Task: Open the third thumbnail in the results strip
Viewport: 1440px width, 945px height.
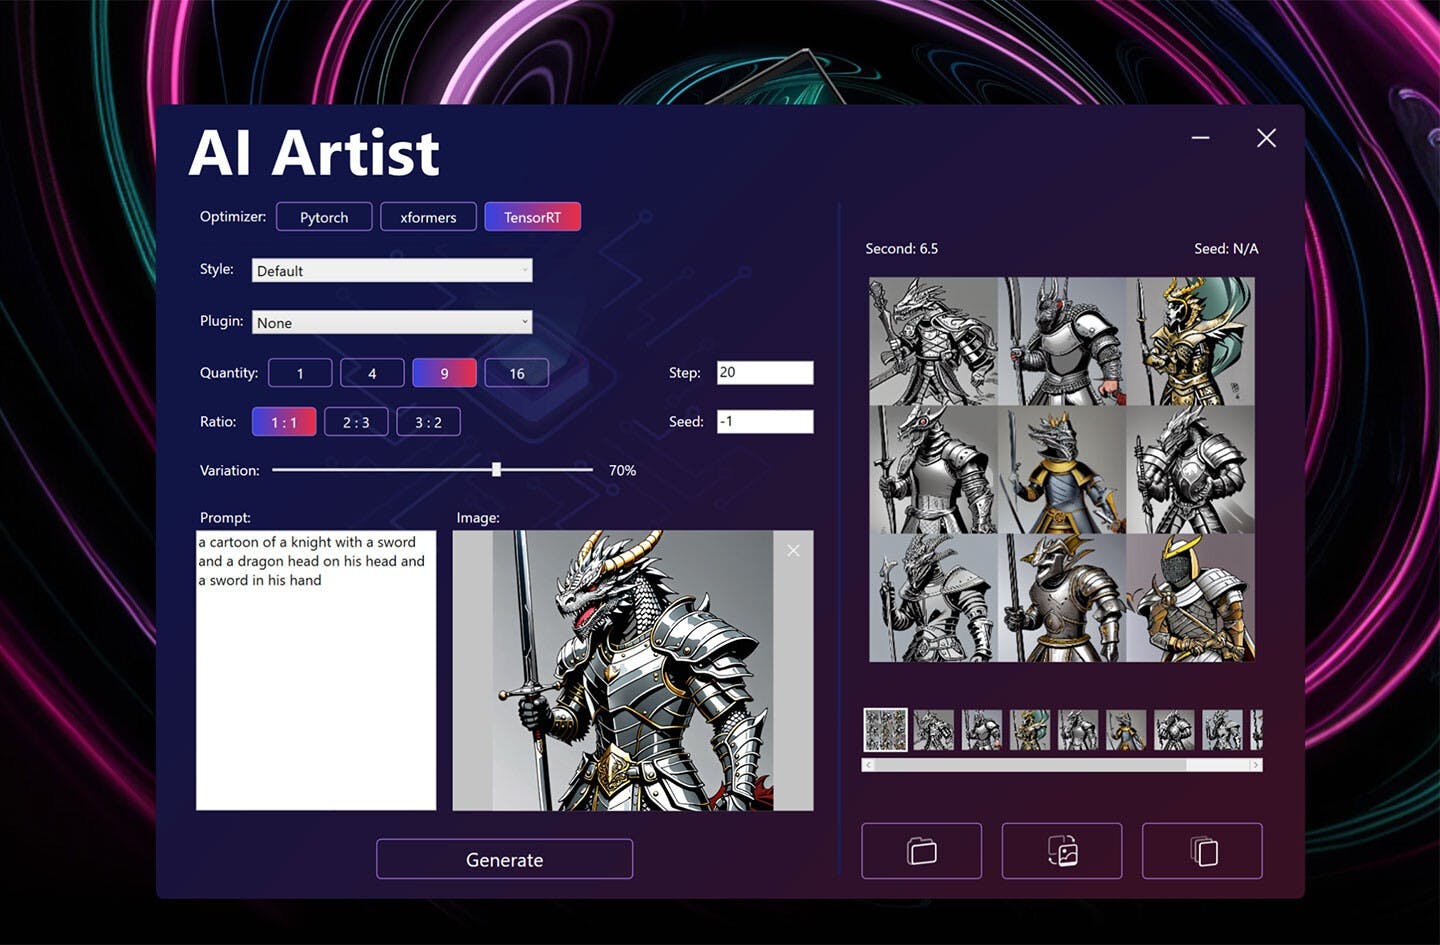Action: tap(982, 730)
